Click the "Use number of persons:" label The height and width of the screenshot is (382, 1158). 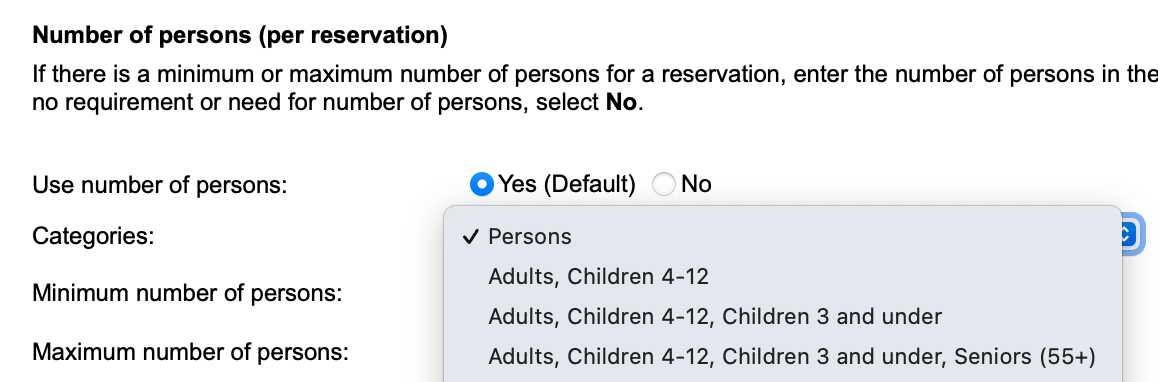click(x=159, y=185)
